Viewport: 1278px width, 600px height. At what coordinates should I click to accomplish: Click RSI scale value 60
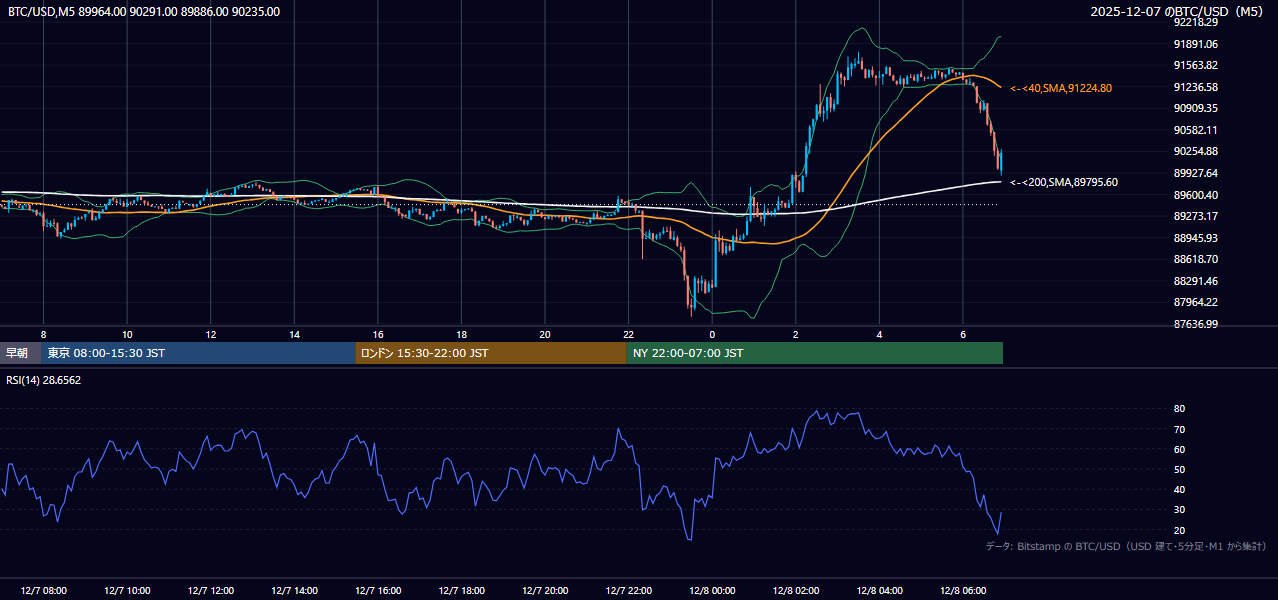point(1179,449)
